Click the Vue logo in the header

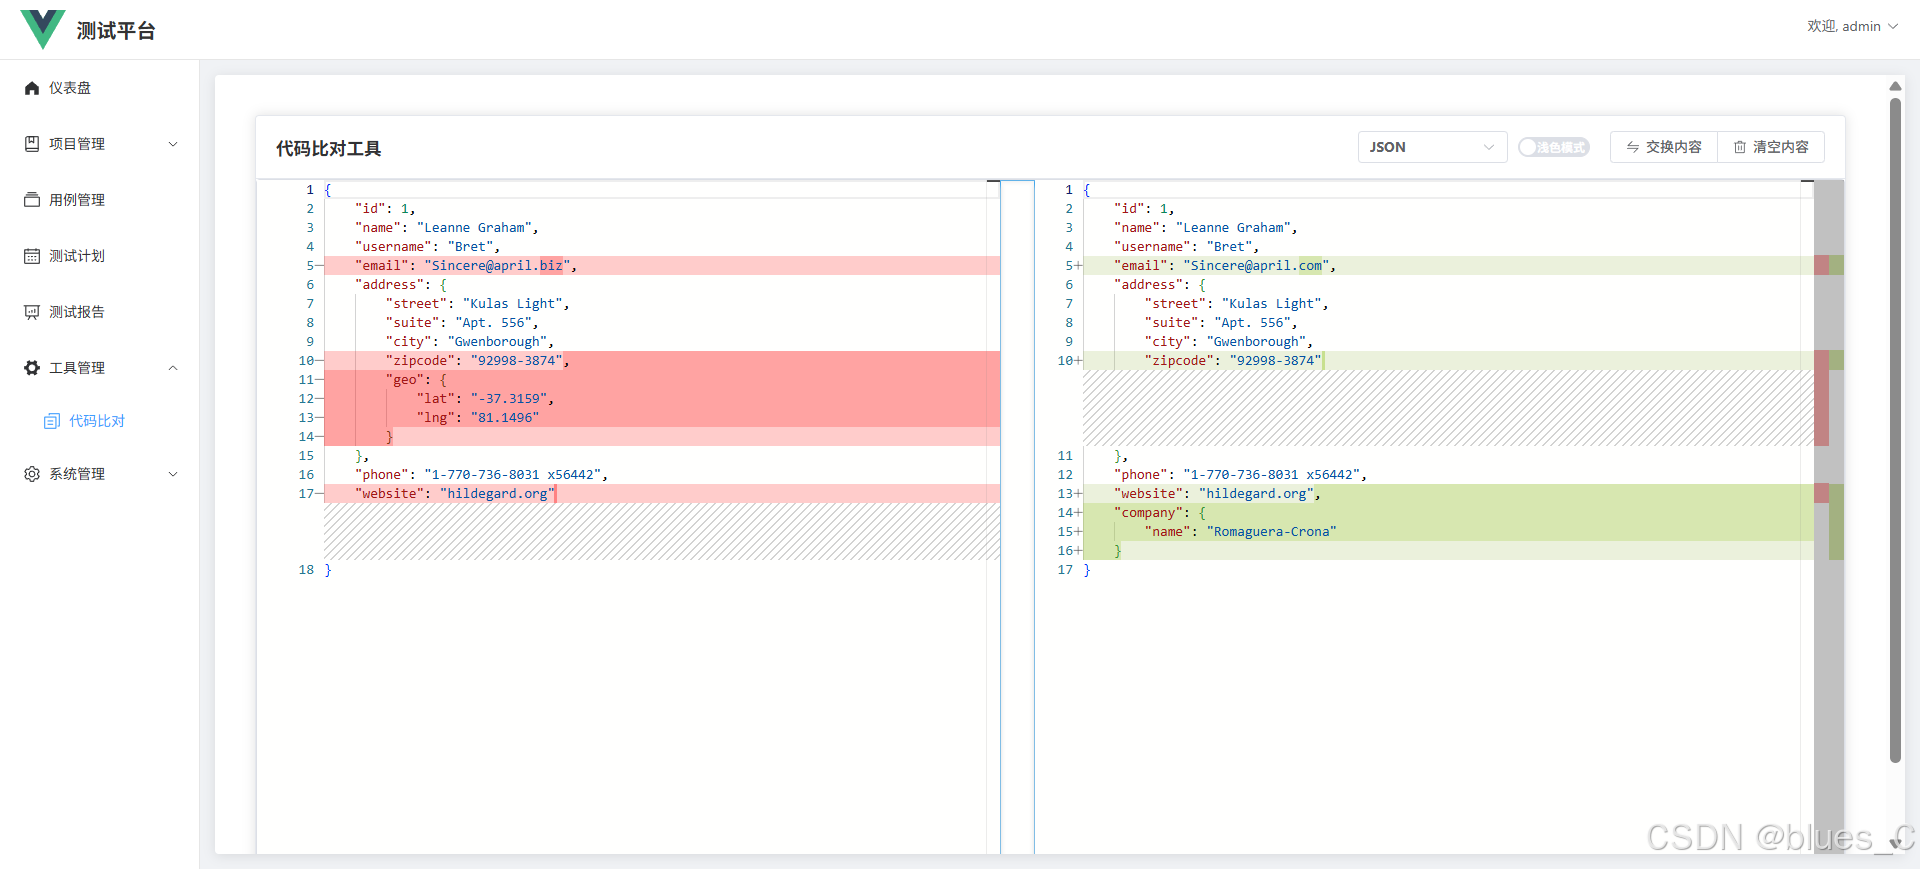point(42,29)
